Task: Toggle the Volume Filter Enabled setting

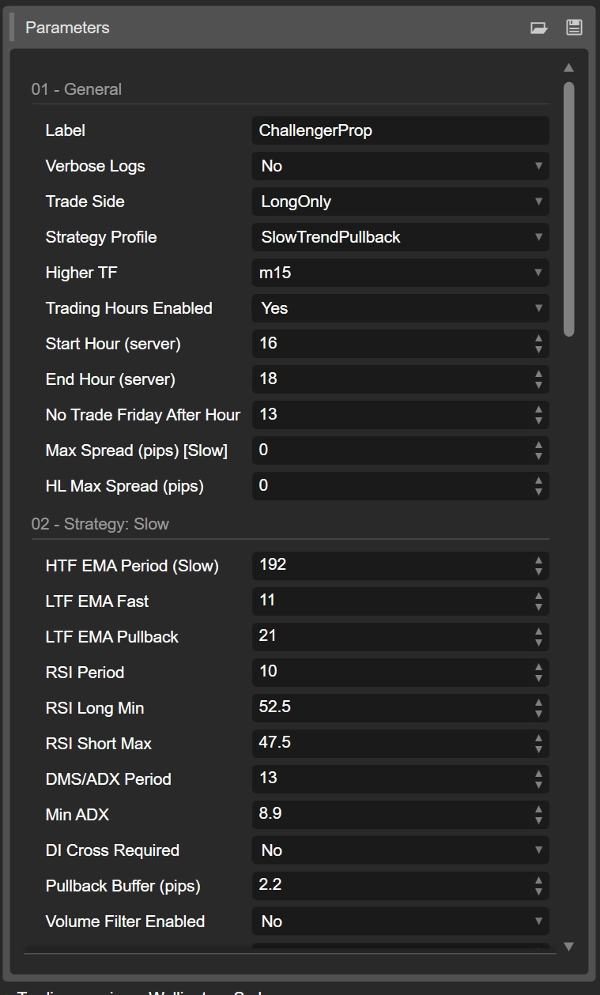Action: pos(399,921)
